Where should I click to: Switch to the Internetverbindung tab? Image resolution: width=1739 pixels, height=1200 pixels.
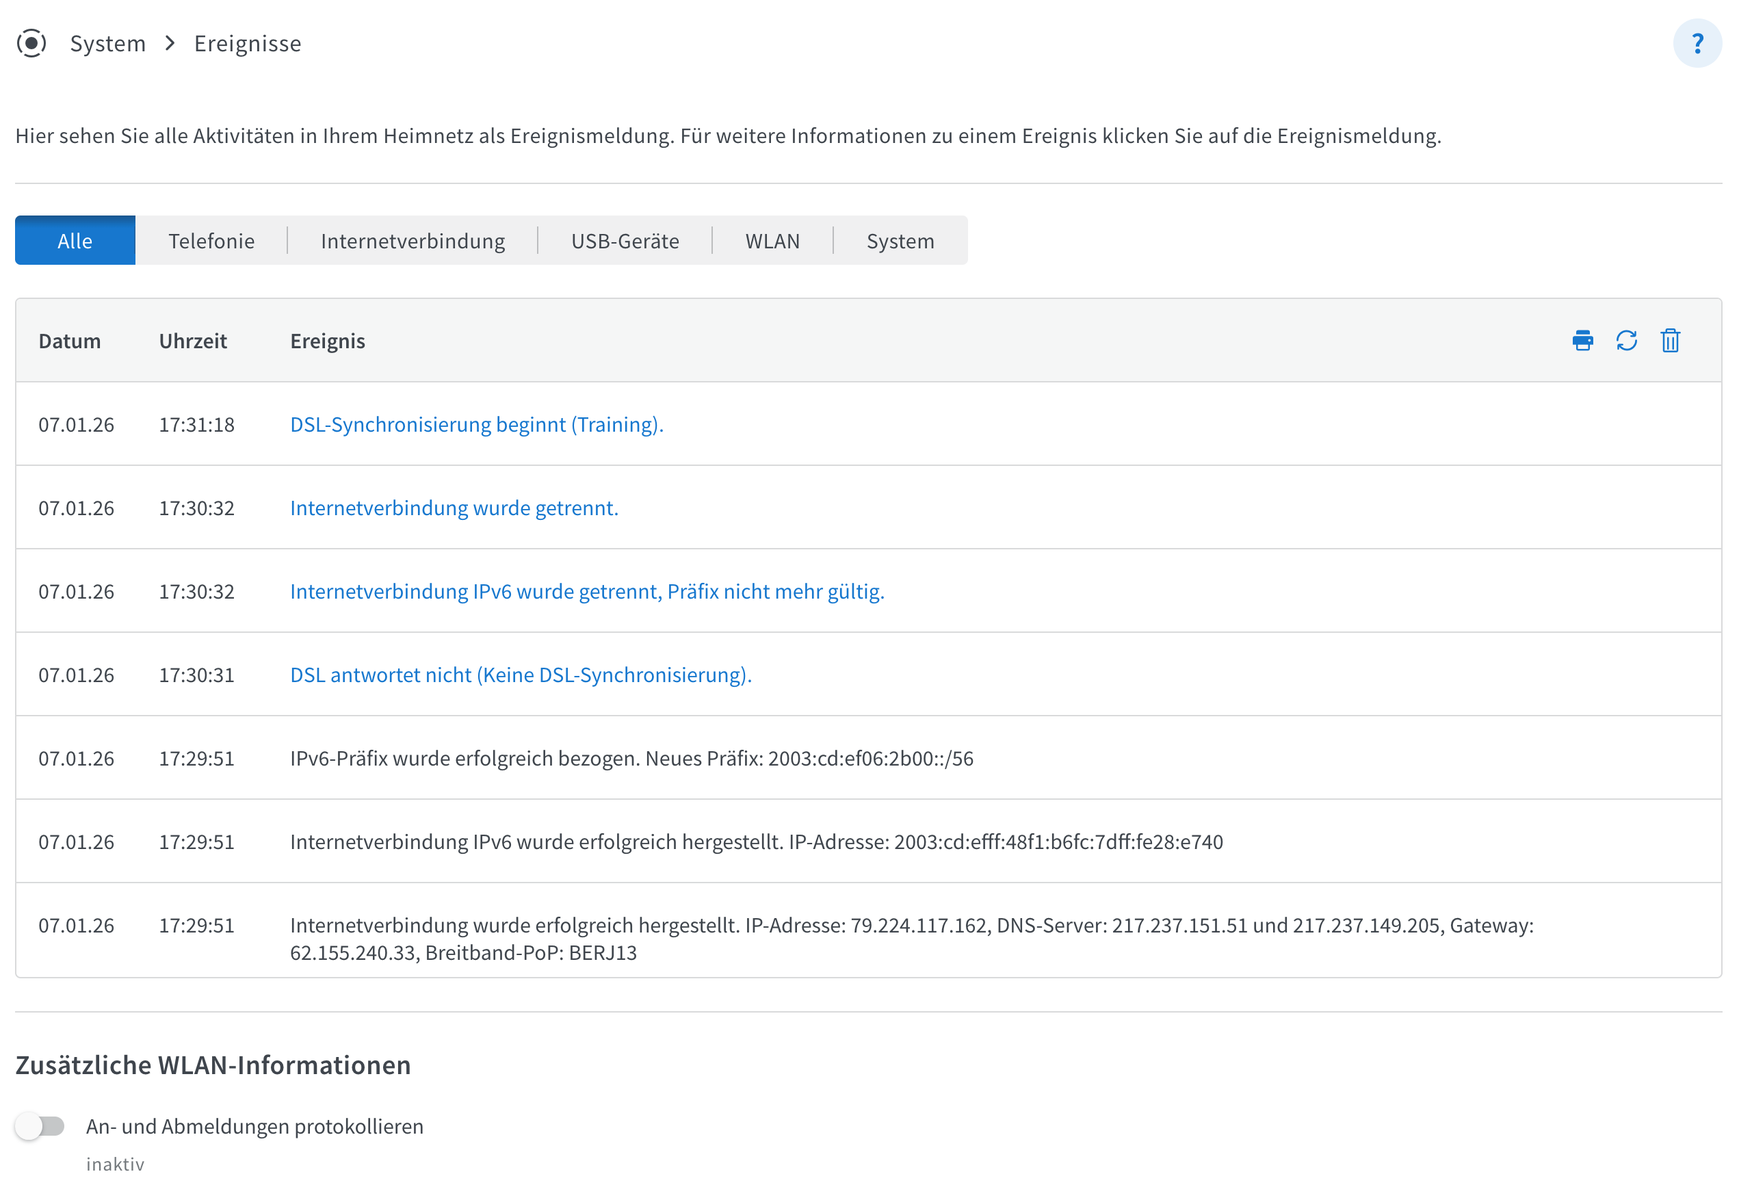point(412,241)
